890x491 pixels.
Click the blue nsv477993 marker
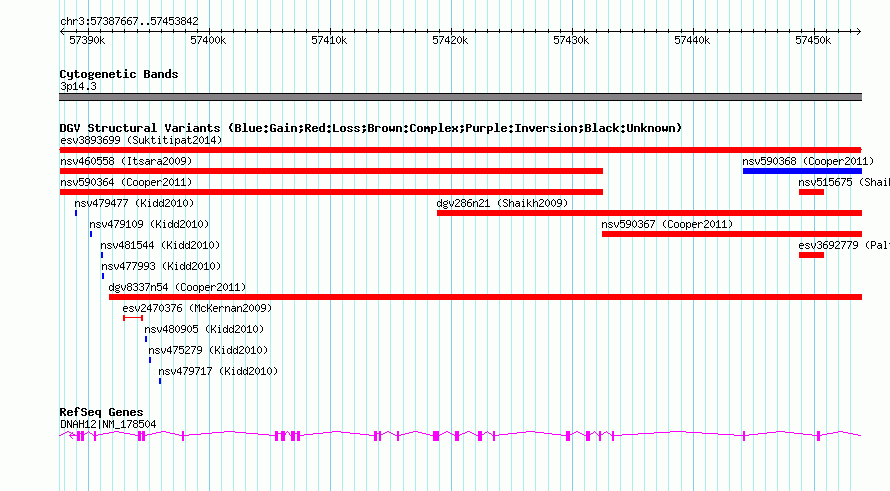103,276
